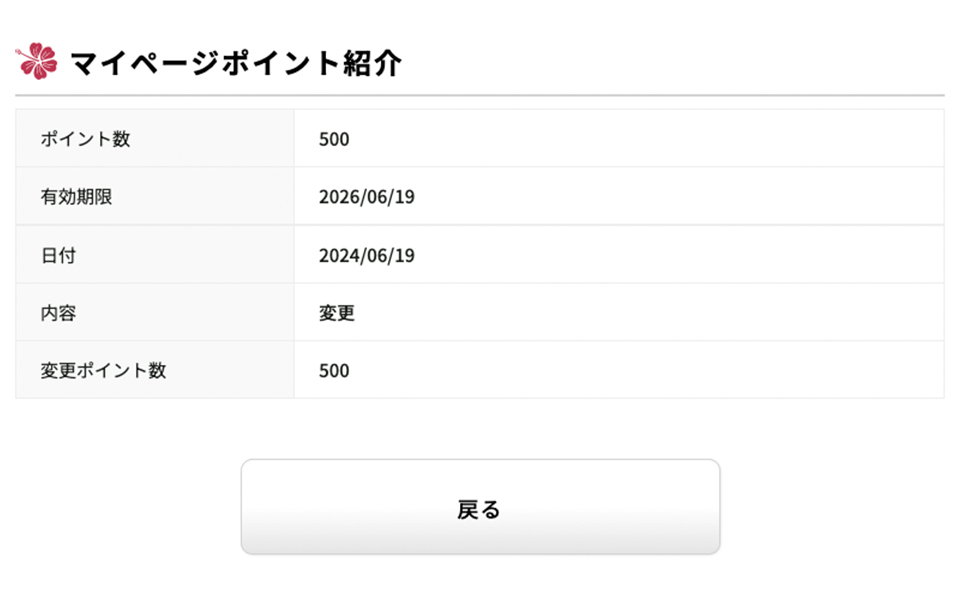
Task: Click the 500 value beside 変更ポイント数
Action: click(334, 370)
